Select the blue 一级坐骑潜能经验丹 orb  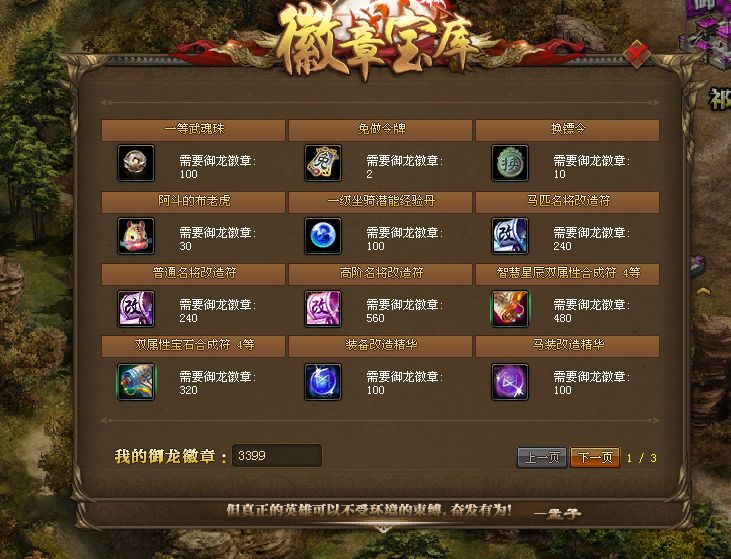click(323, 236)
